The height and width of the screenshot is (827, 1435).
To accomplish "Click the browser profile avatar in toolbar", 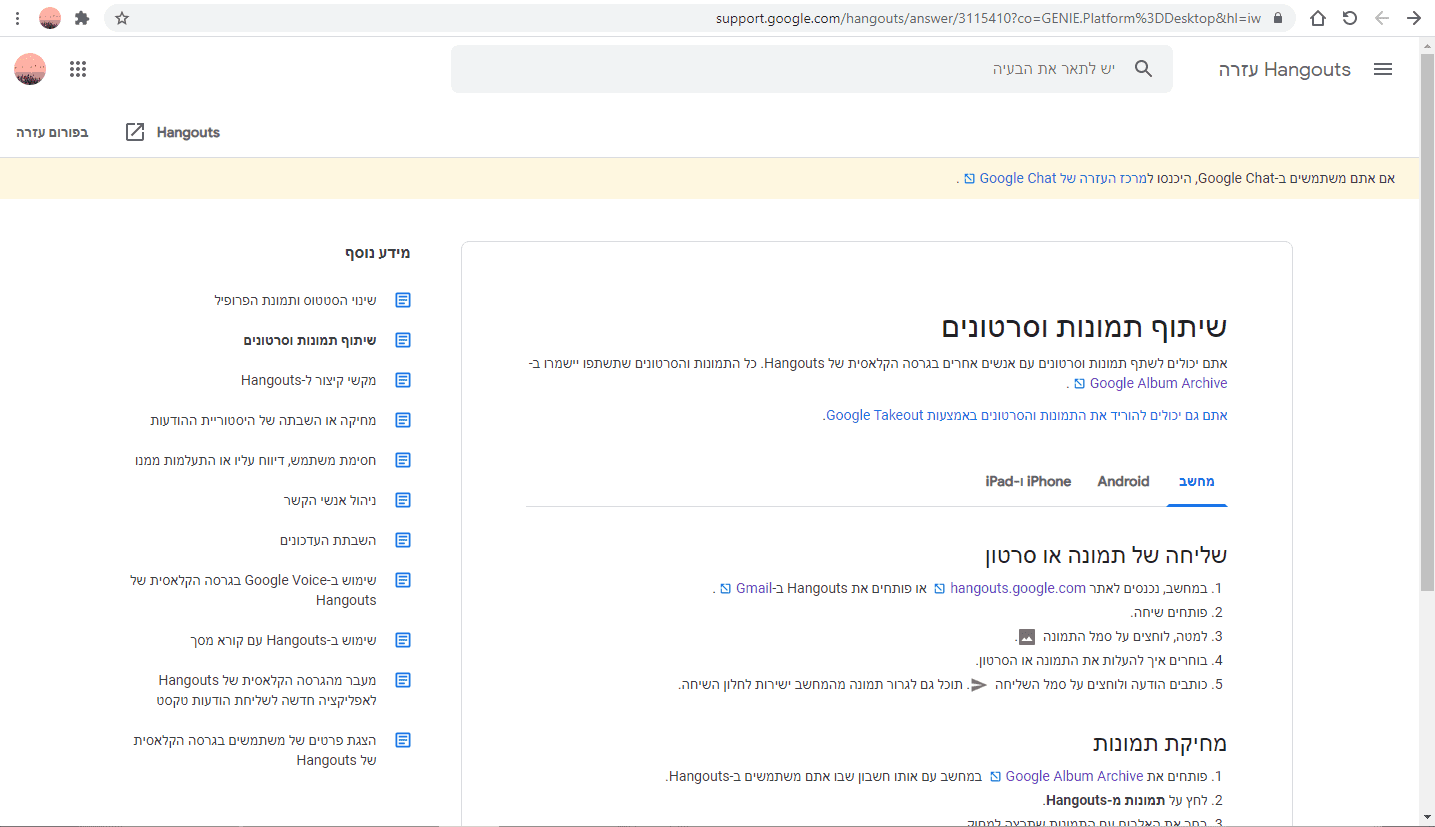I will click(x=50, y=18).
